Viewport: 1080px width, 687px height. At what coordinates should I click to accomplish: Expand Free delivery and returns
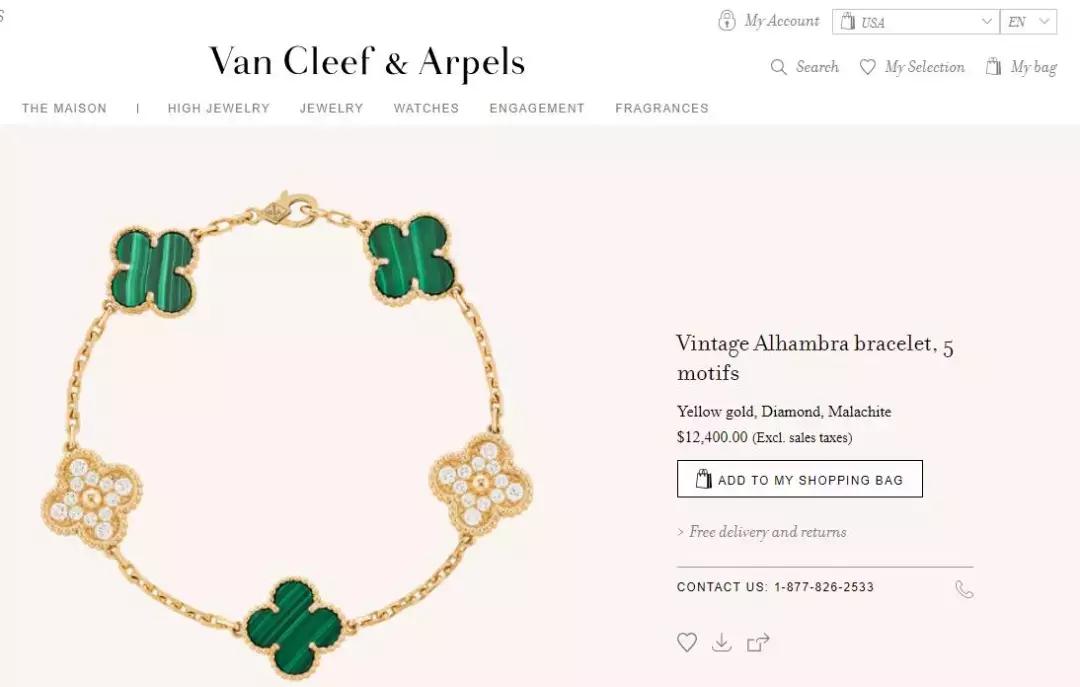coord(762,532)
